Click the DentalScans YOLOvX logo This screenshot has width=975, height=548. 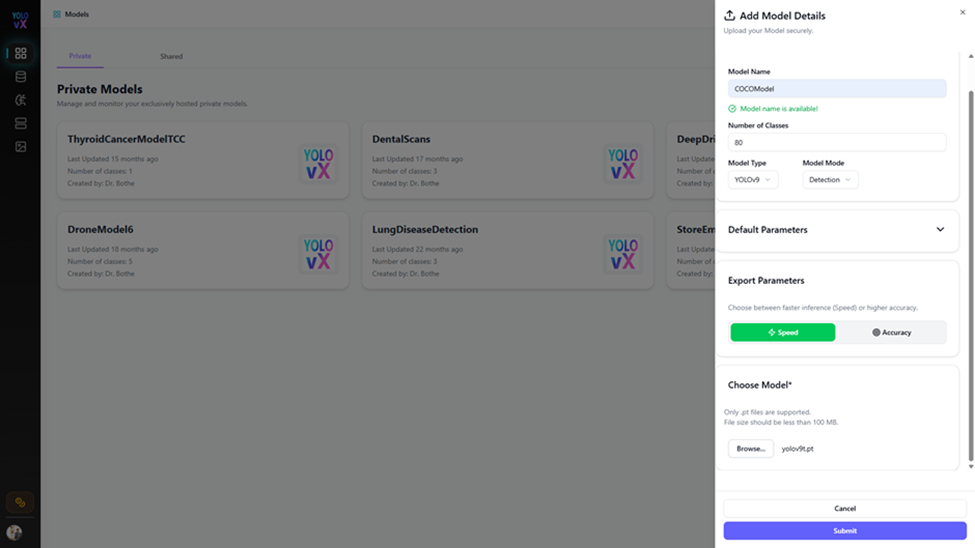click(623, 164)
